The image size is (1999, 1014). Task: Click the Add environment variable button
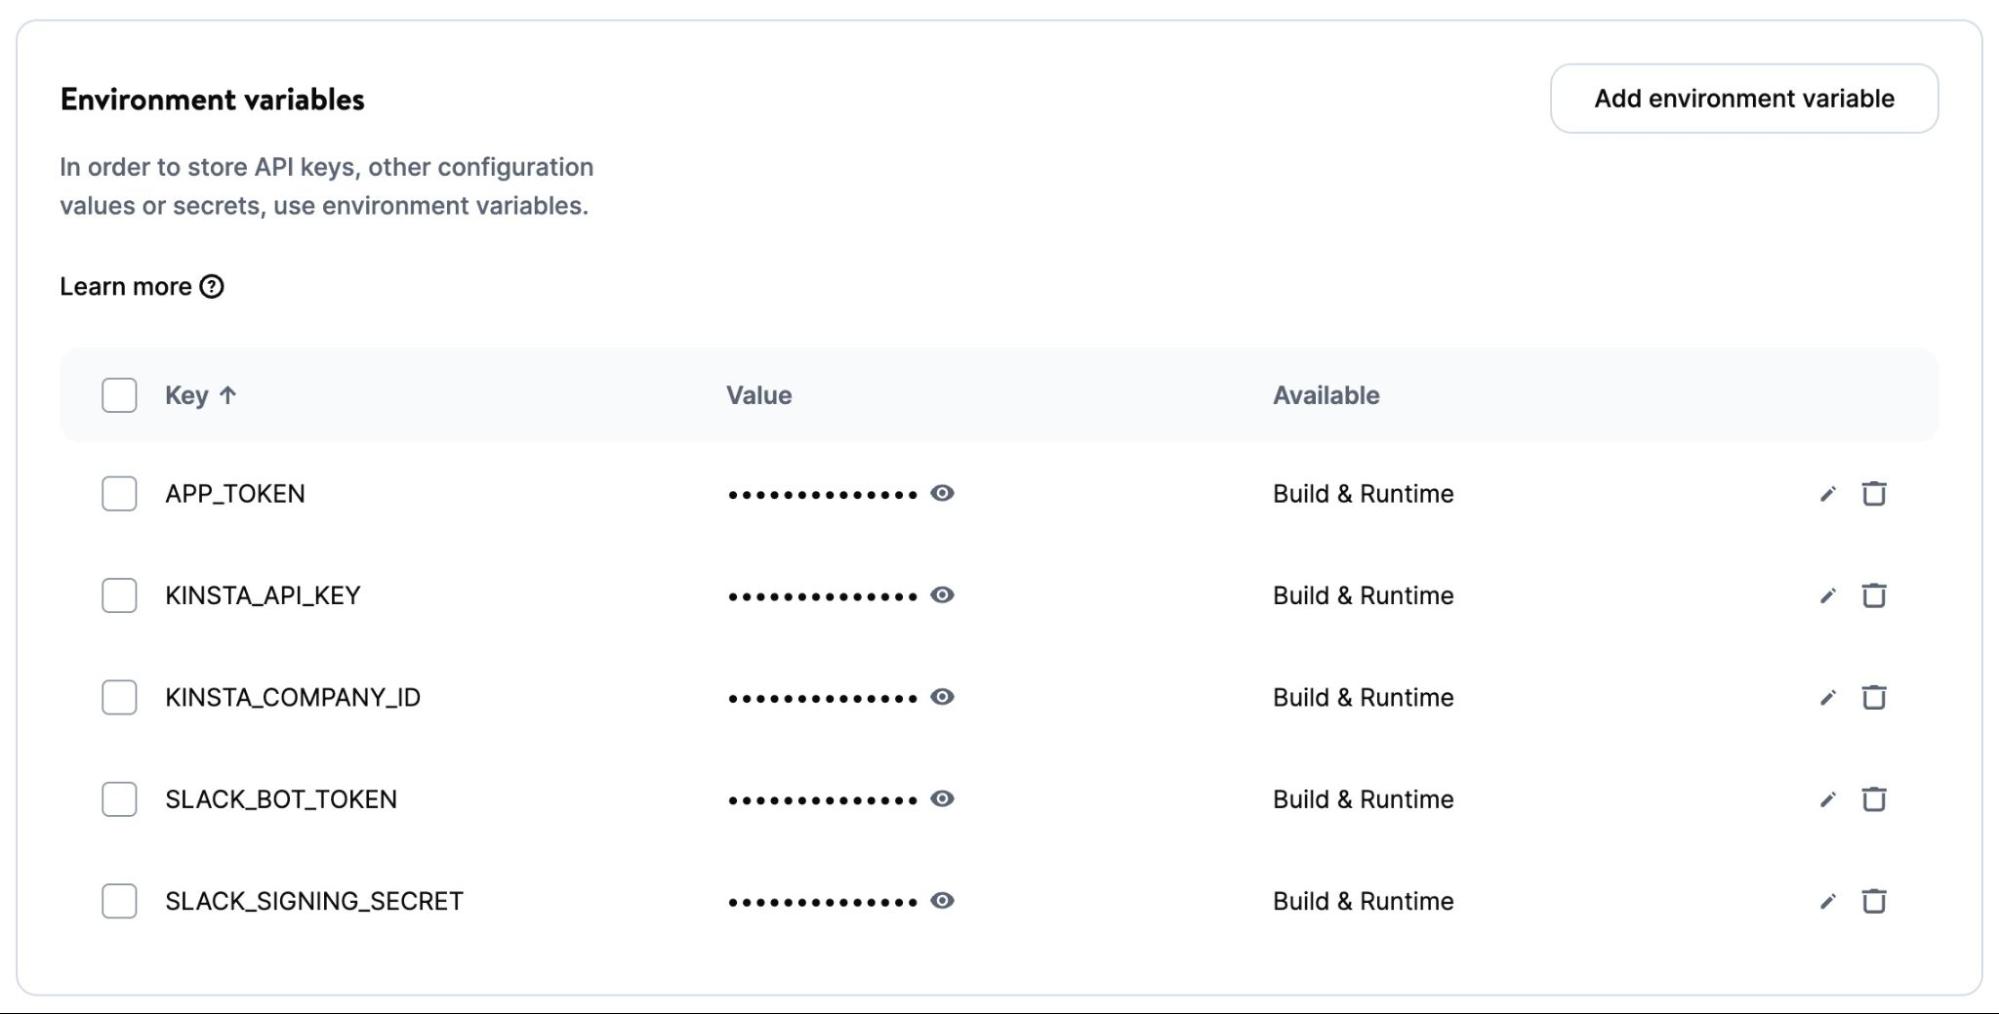(1743, 99)
